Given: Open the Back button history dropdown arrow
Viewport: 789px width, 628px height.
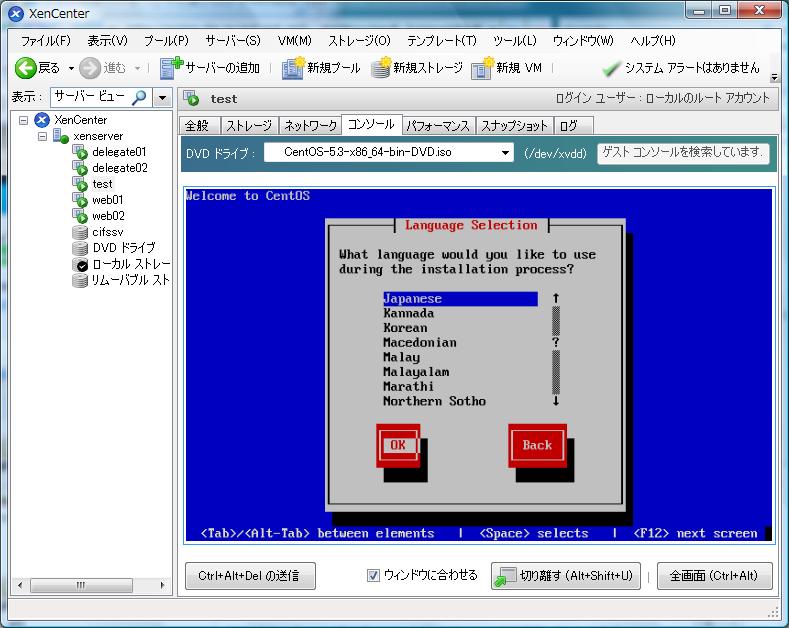Looking at the screenshot, I should click(x=71, y=68).
